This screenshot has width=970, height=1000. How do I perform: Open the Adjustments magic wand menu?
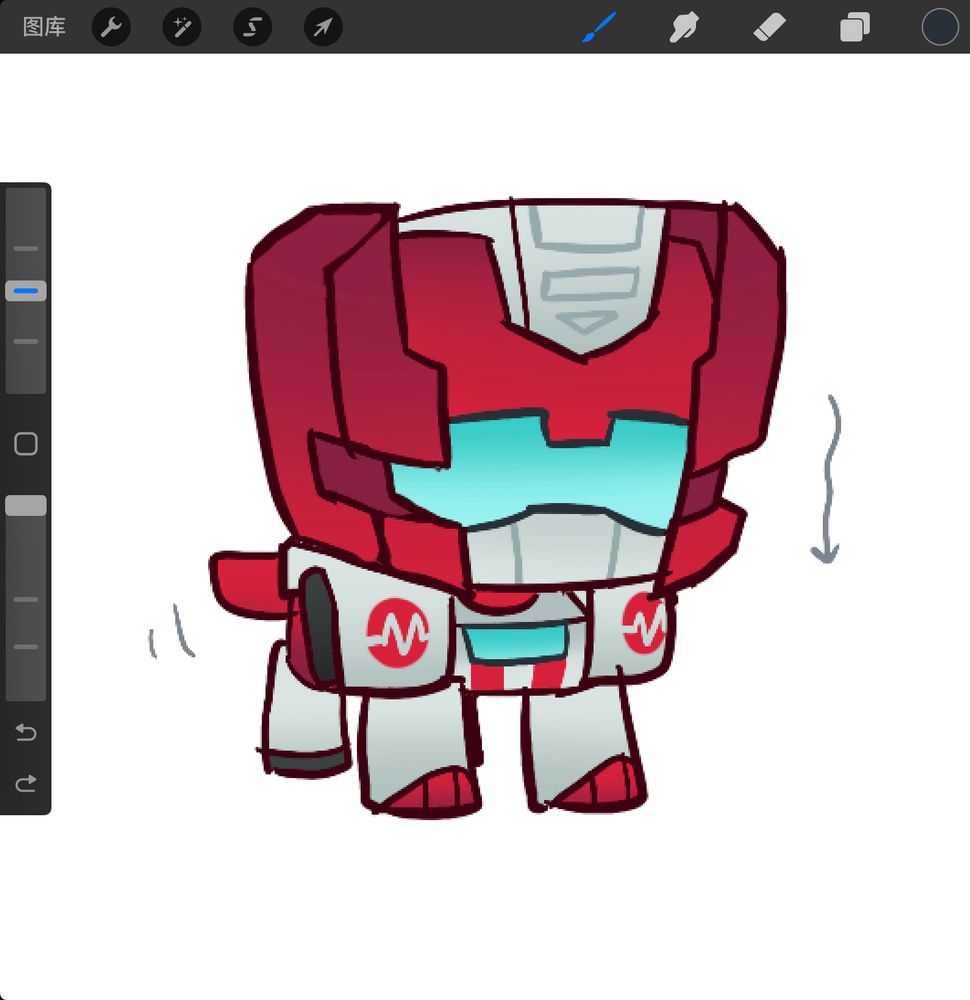[182, 27]
